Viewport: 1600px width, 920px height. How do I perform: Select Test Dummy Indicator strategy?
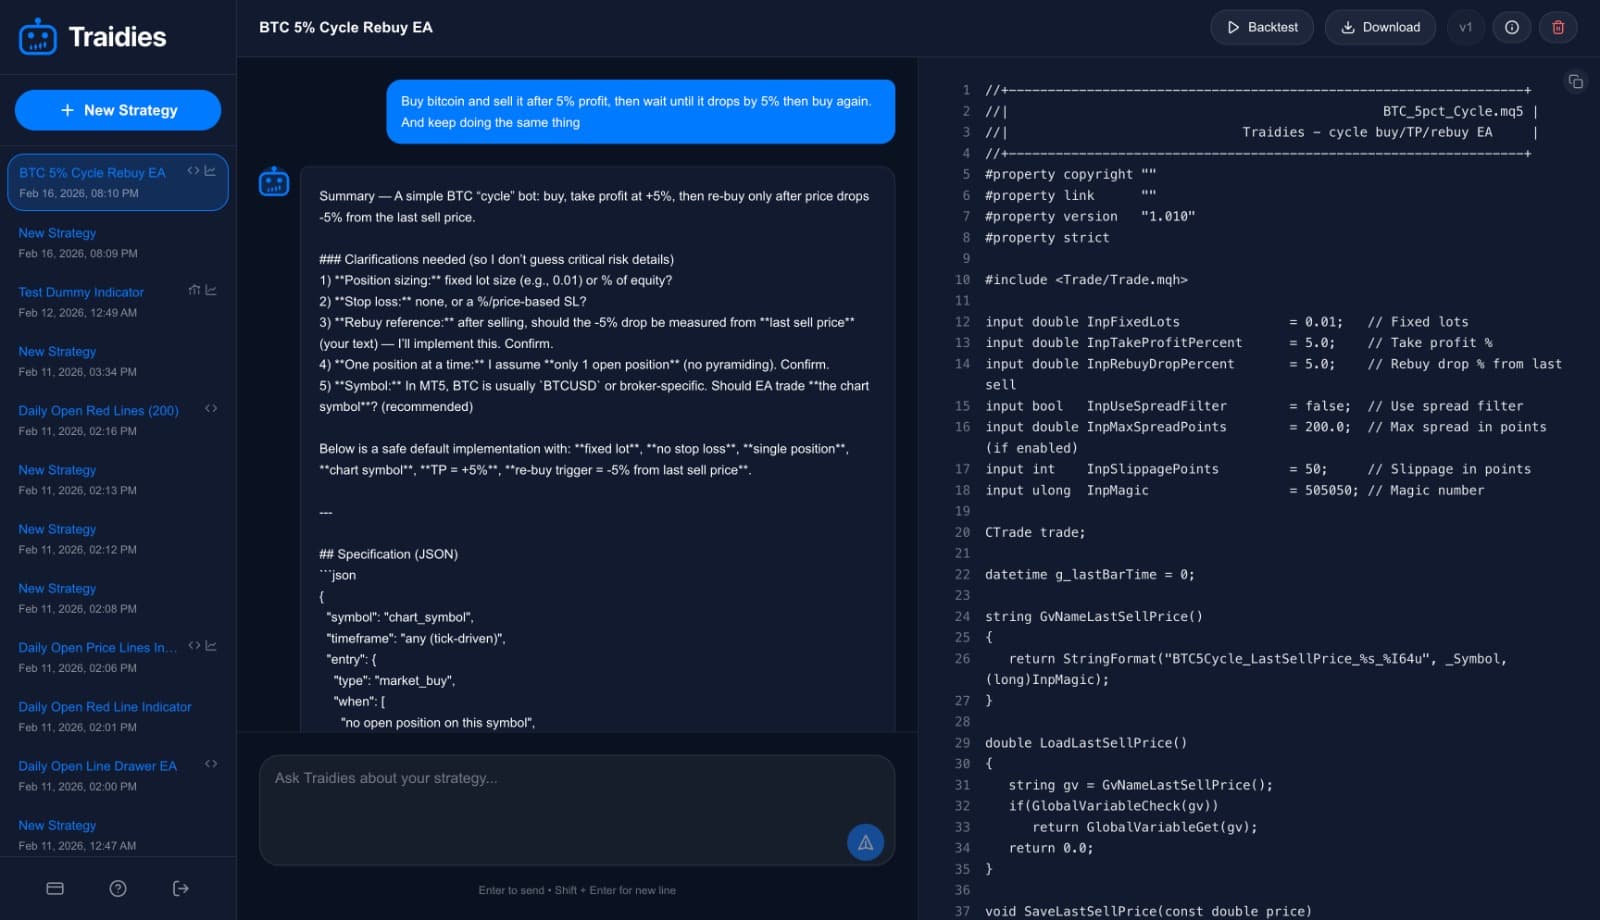point(81,292)
